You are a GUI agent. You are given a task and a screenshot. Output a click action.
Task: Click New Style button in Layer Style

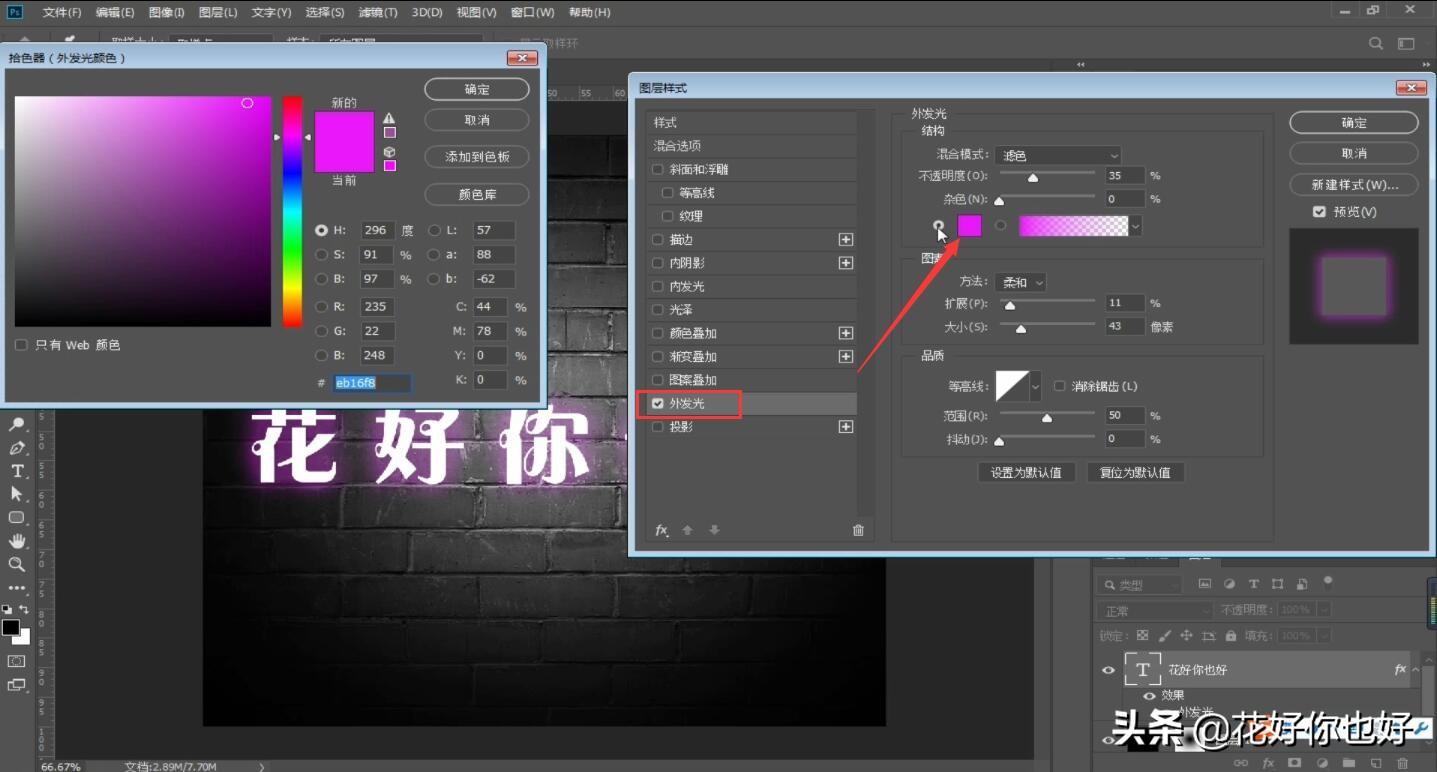point(1354,185)
